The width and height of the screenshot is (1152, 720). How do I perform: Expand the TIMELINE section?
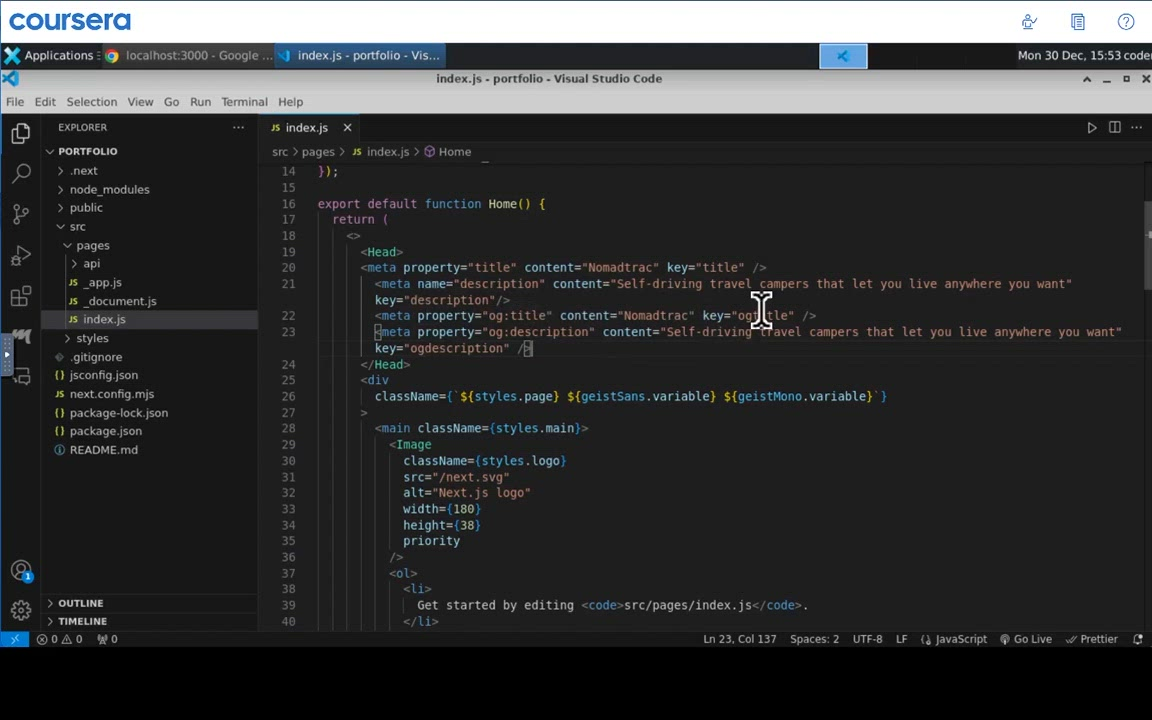(x=150, y=621)
